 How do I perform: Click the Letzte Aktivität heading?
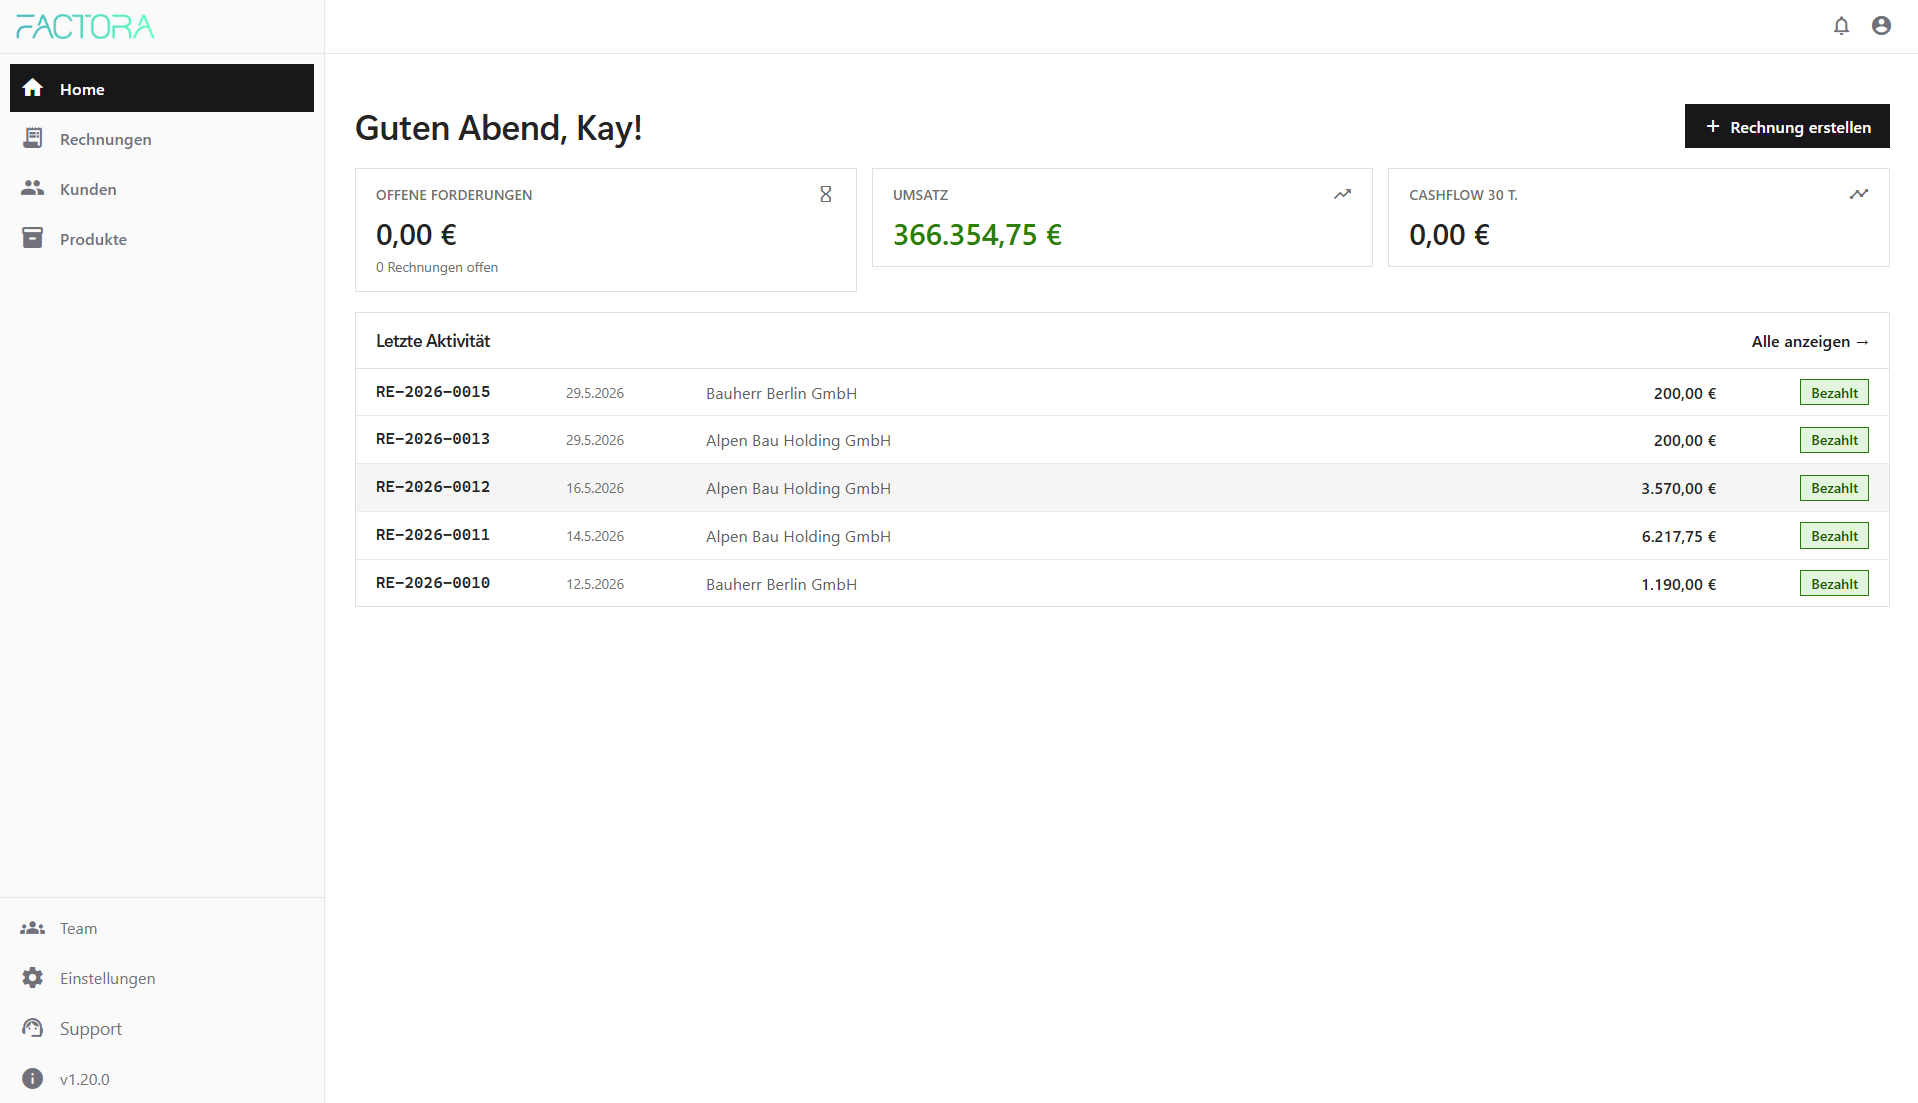click(433, 341)
